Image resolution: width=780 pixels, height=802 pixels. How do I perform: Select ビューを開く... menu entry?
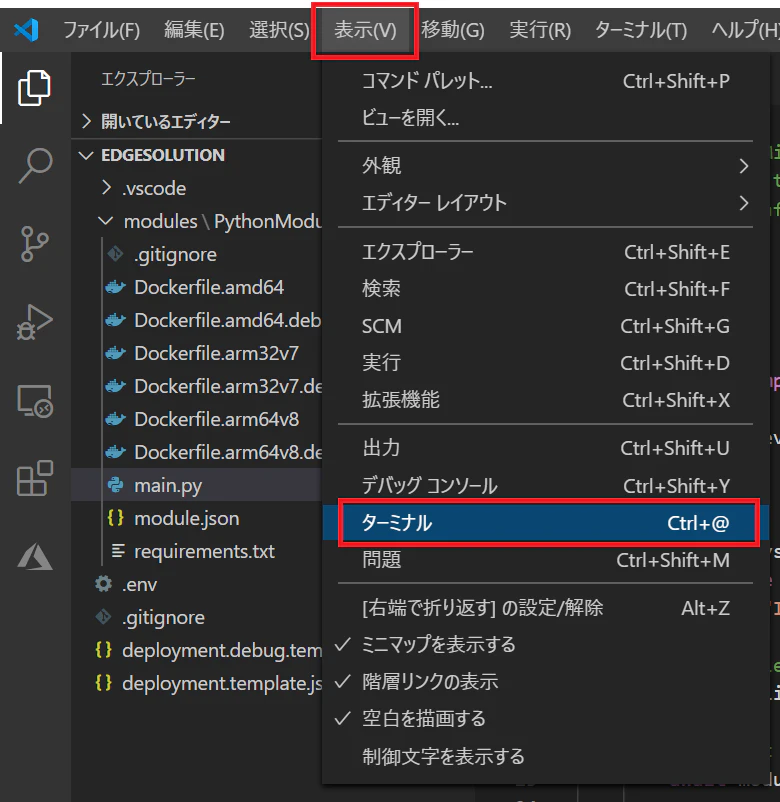coord(545,118)
